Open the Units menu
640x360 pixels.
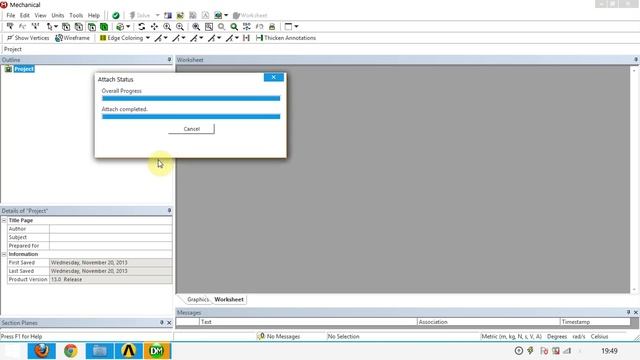point(58,16)
